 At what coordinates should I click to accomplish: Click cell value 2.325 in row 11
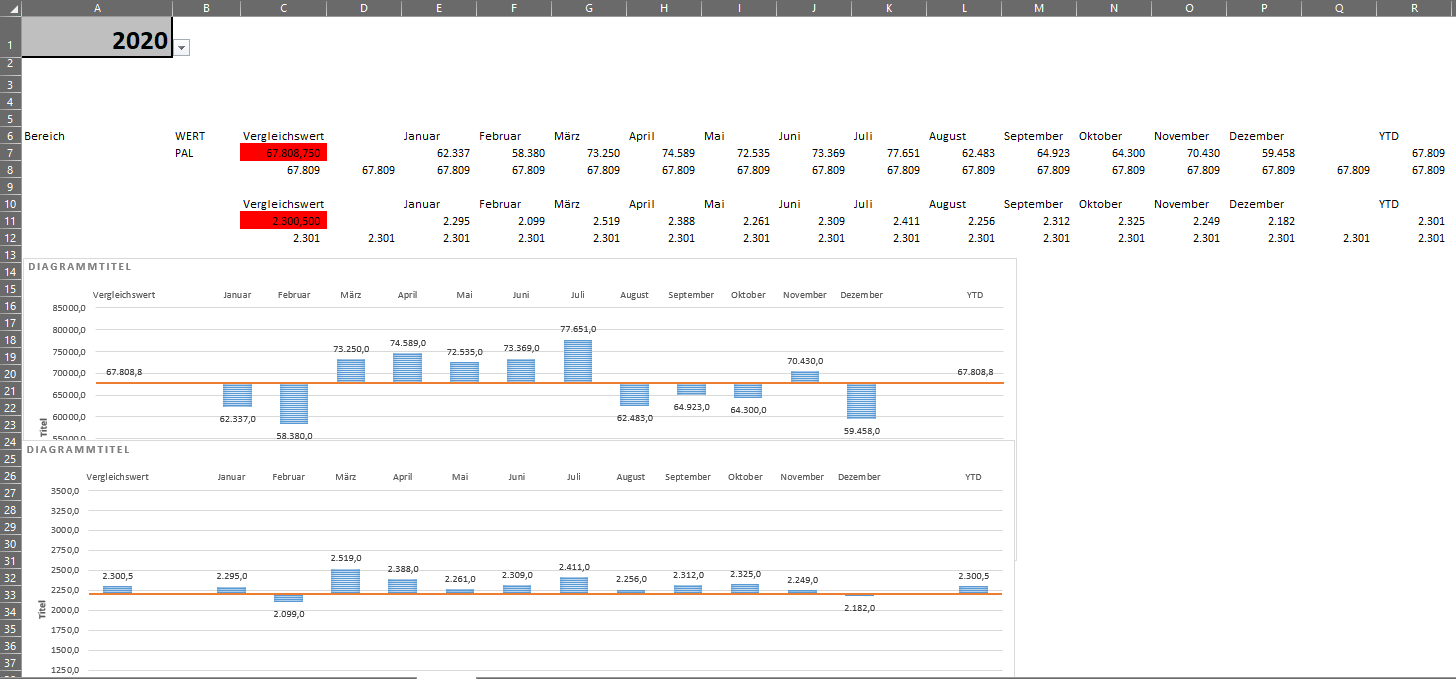point(1131,221)
